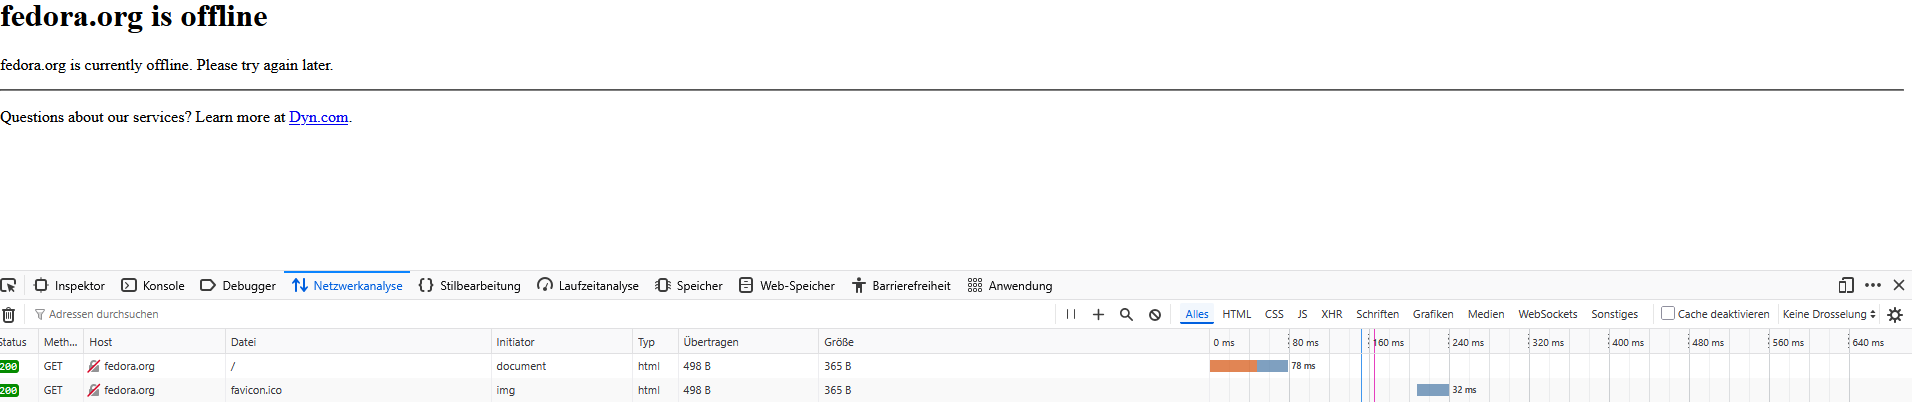Click the 78 ms waterfall bar
The width and height of the screenshot is (1912, 416).
[1249, 366]
